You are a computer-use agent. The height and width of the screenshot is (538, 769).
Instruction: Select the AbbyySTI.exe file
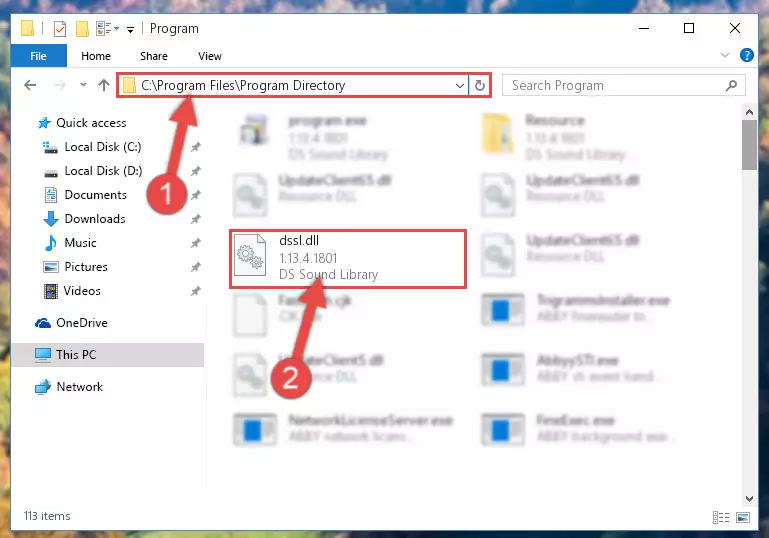point(569,369)
